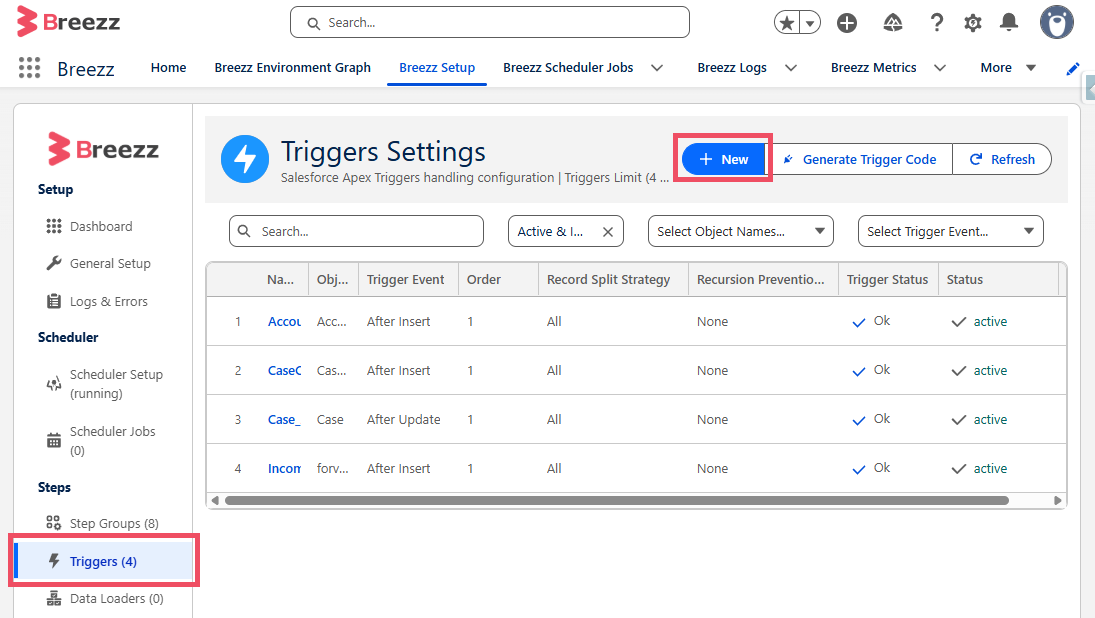Open the Incom trigger link in row 4
1095x618 pixels.
click(x=284, y=469)
